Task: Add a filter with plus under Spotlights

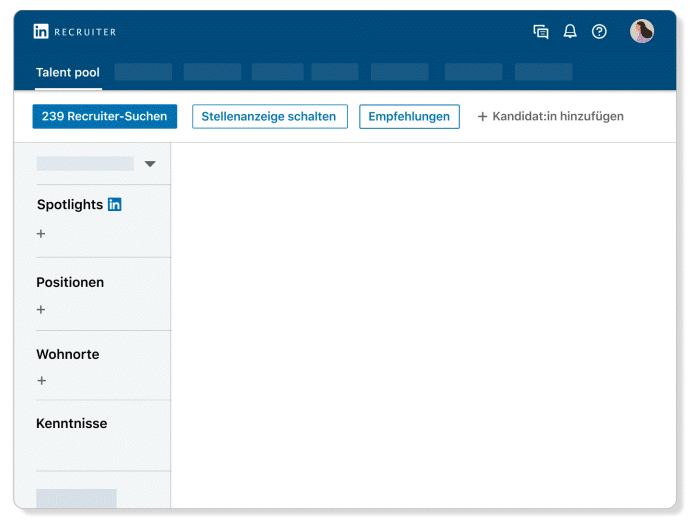Action: point(41,234)
